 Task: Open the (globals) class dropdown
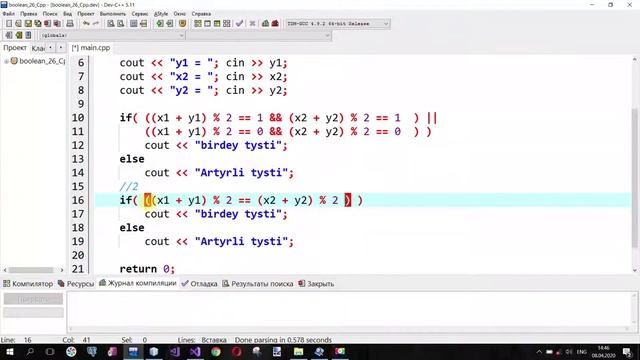click(112, 36)
